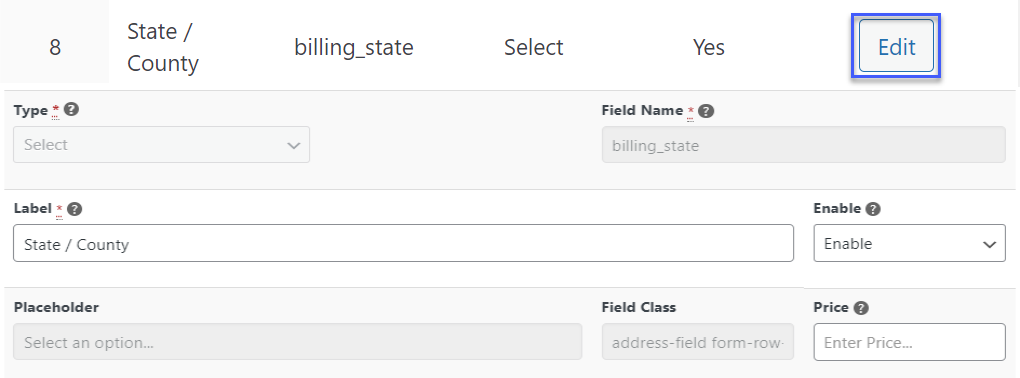The image size is (1020, 378).
Task: Click the Select type cell in row 8
Action: click(533, 47)
